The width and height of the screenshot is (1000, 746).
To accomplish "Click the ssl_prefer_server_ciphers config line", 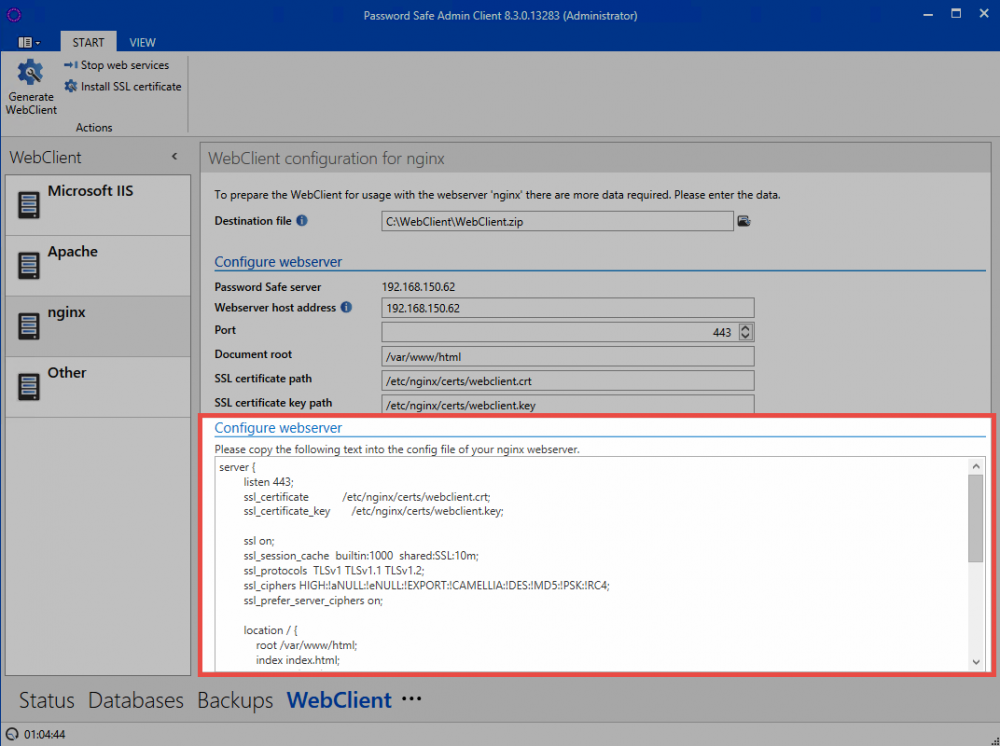I will (313, 601).
